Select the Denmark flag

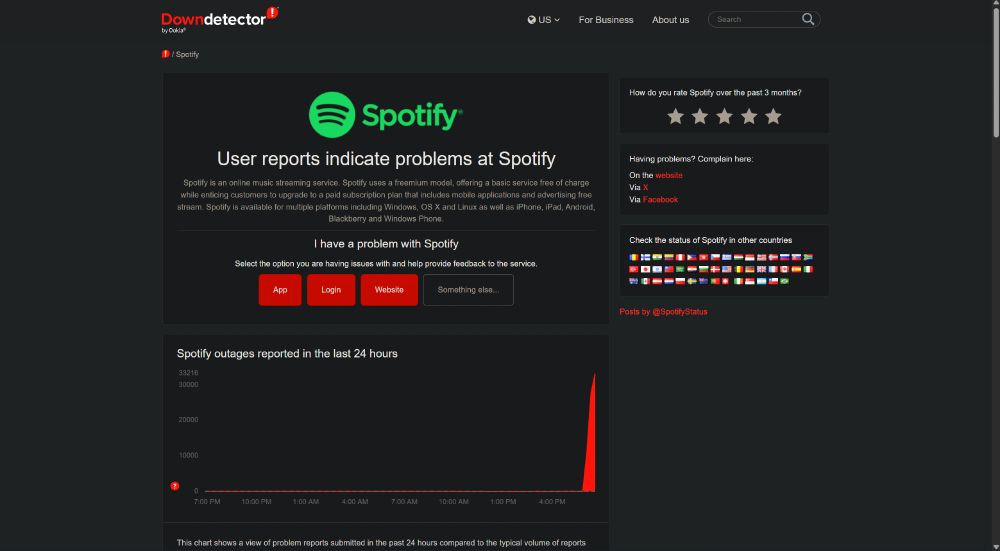click(716, 269)
